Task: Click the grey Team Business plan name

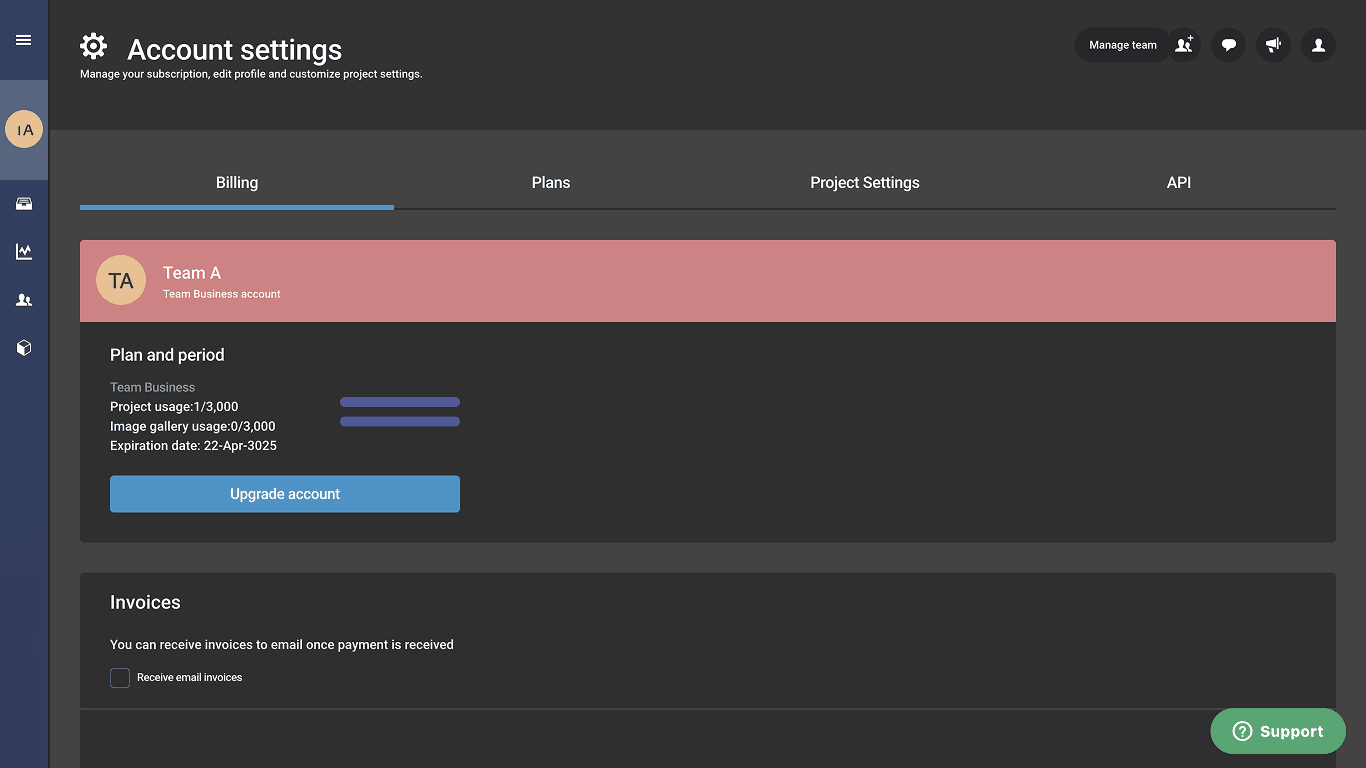Action: (153, 387)
